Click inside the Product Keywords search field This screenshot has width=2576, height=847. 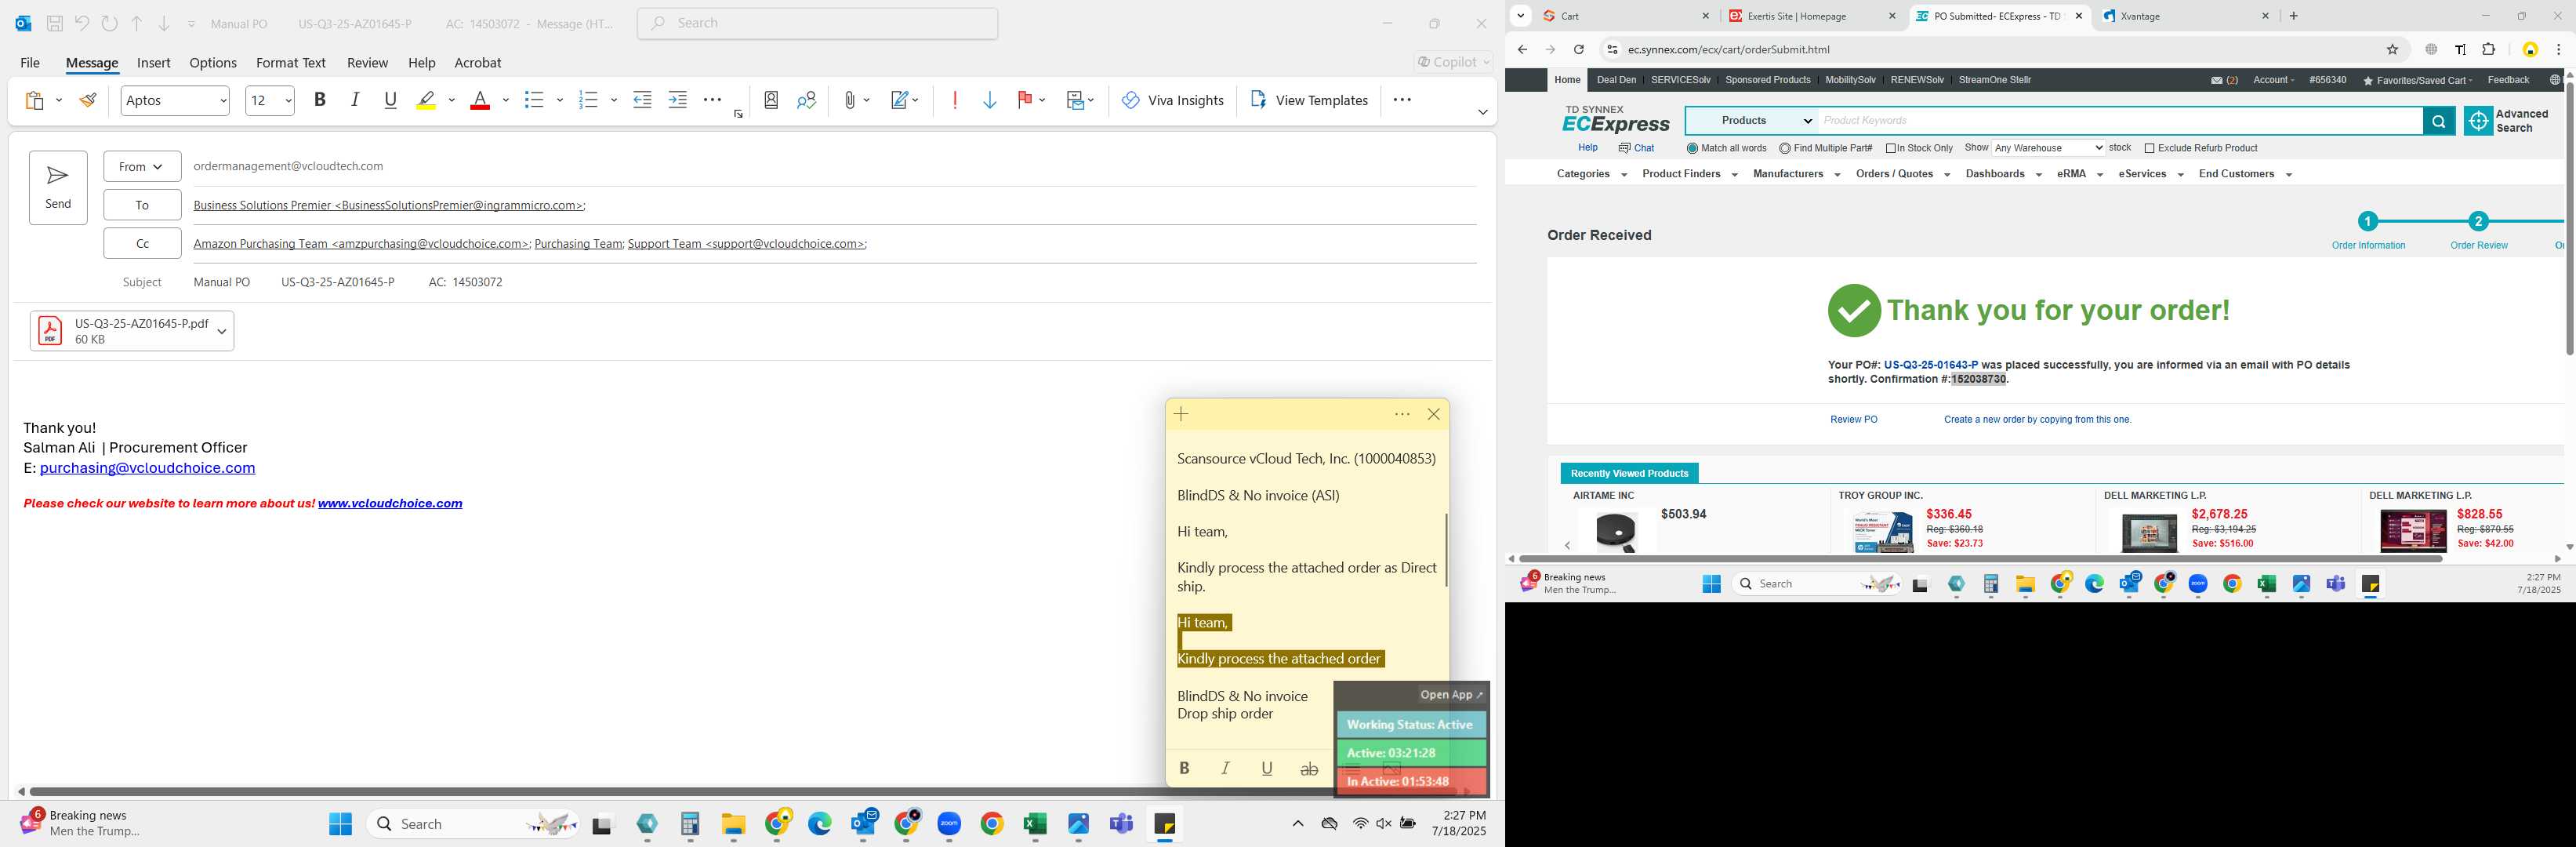click(2120, 121)
